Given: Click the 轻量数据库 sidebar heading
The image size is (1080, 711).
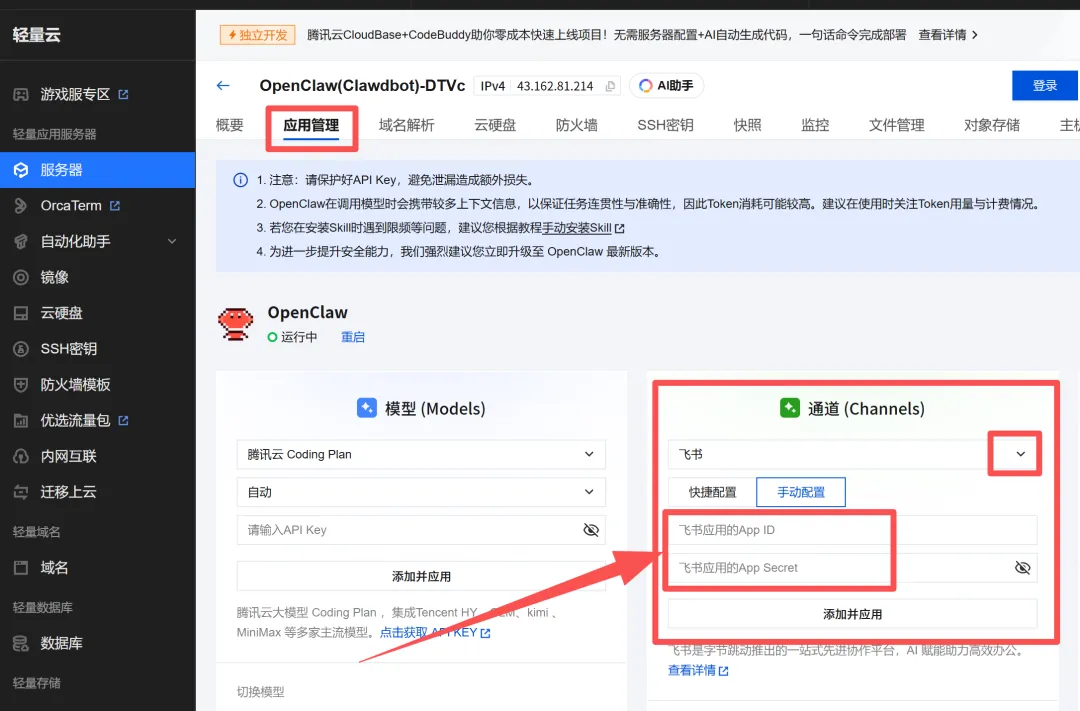Looking at the screenshot, I should 43,608.
